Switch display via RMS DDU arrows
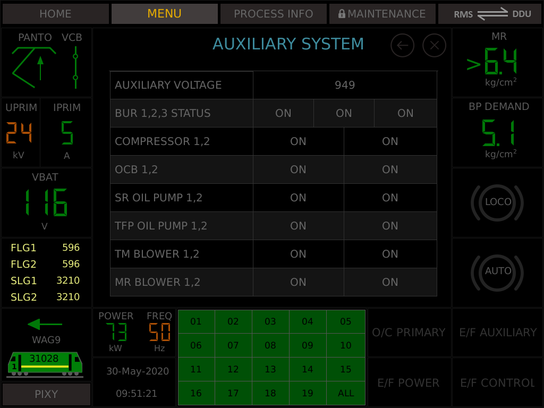Screen dimensions: 544x408 coord(492,14)
